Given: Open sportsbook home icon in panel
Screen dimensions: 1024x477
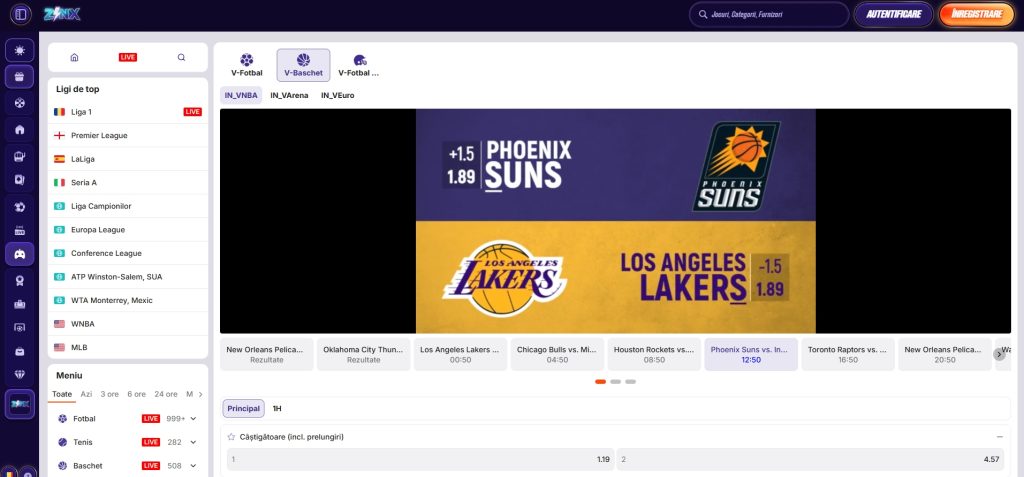Looking at the screenshot, I should [74, 58].
